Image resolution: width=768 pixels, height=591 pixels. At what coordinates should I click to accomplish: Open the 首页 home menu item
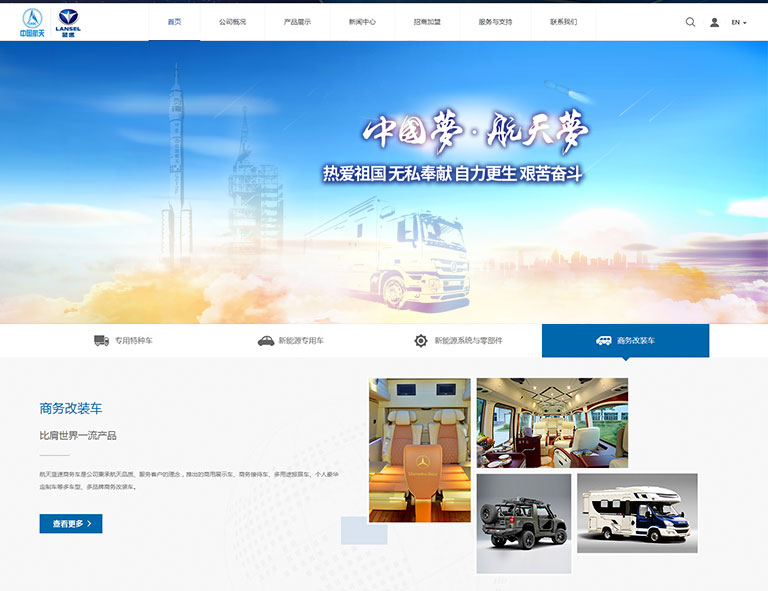click(174, 22)
